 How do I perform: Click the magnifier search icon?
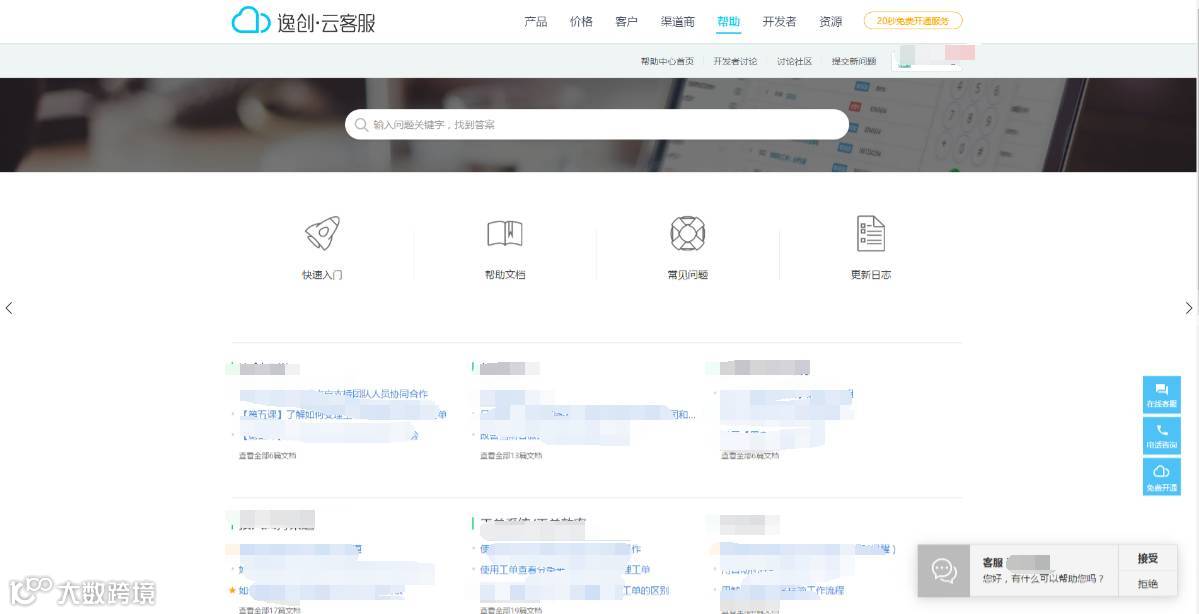point(362,125)
